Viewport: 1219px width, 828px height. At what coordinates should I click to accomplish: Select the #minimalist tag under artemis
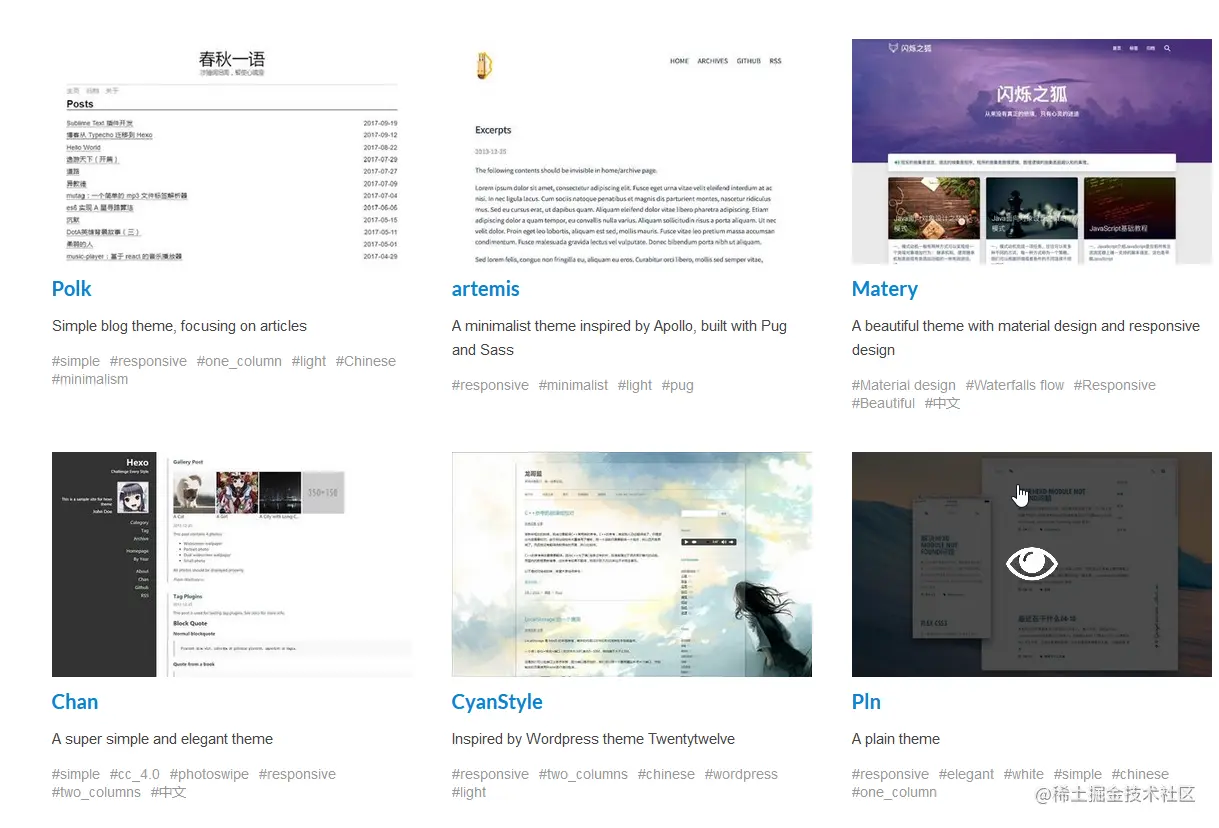[x=573, y=385]
